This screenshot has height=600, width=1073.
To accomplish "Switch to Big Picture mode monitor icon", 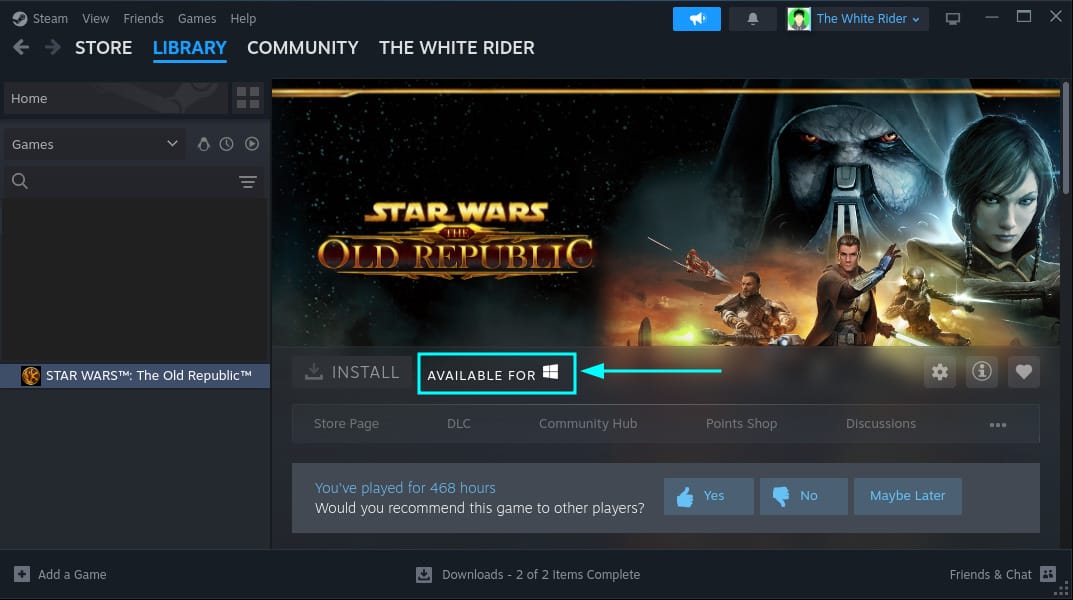I will click(x=953, y=19).
